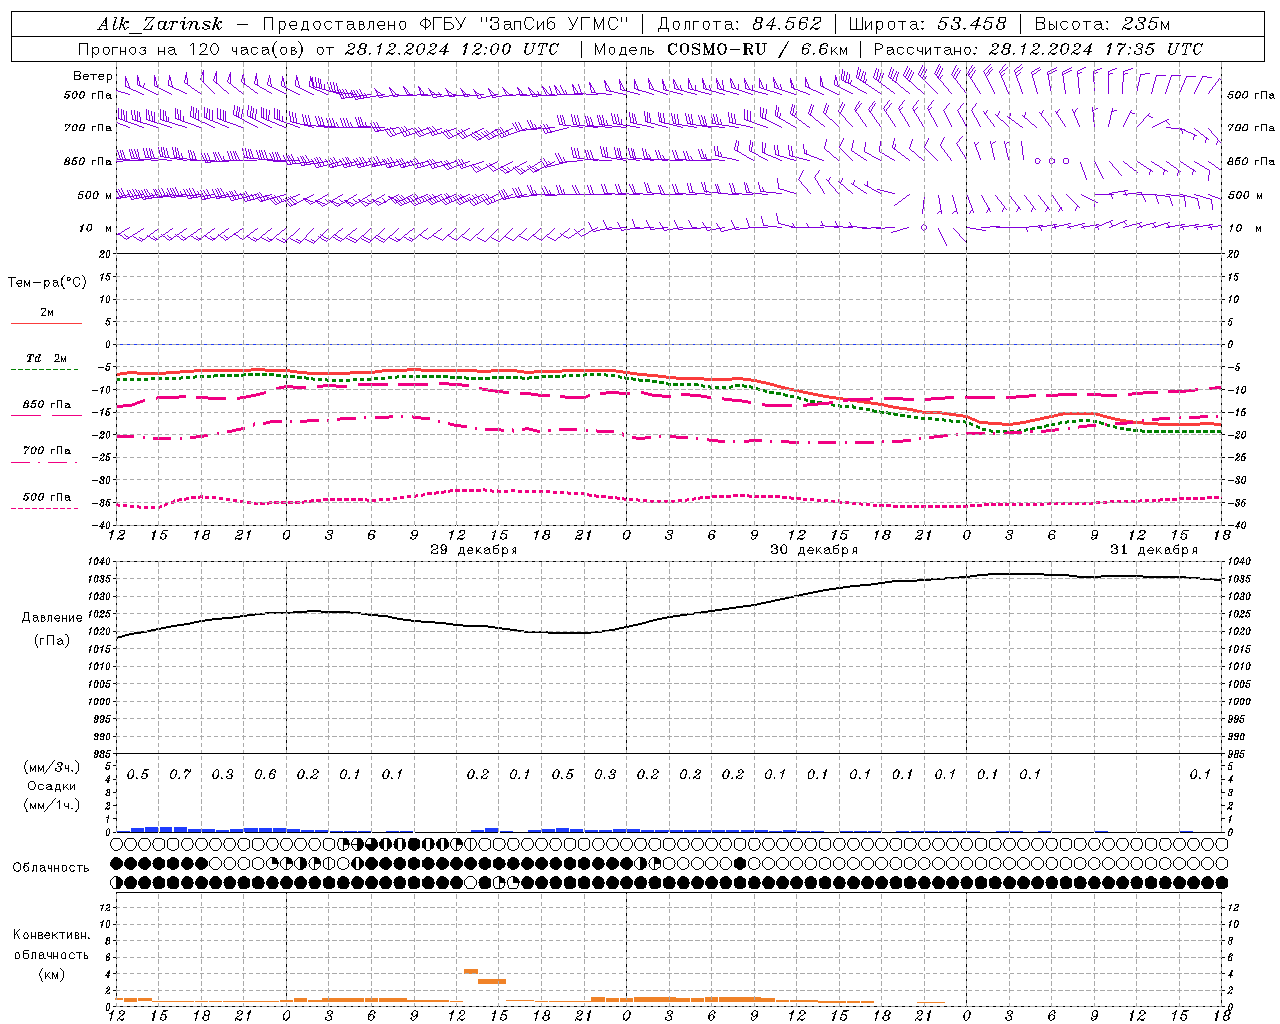Click the station title "Alk_Zarinsk"

coord(160,24)
